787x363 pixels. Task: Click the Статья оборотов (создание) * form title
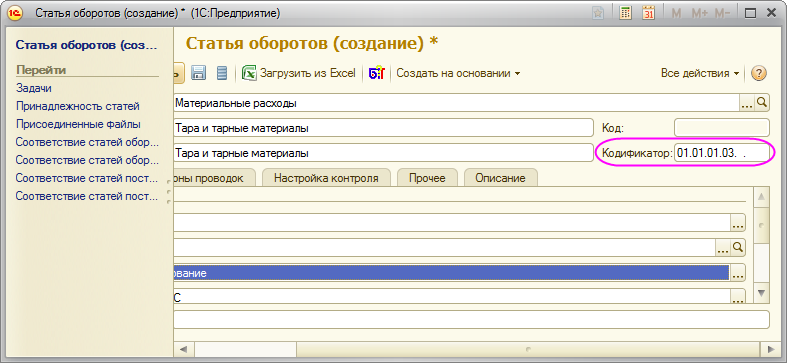[x=312, y=44]
